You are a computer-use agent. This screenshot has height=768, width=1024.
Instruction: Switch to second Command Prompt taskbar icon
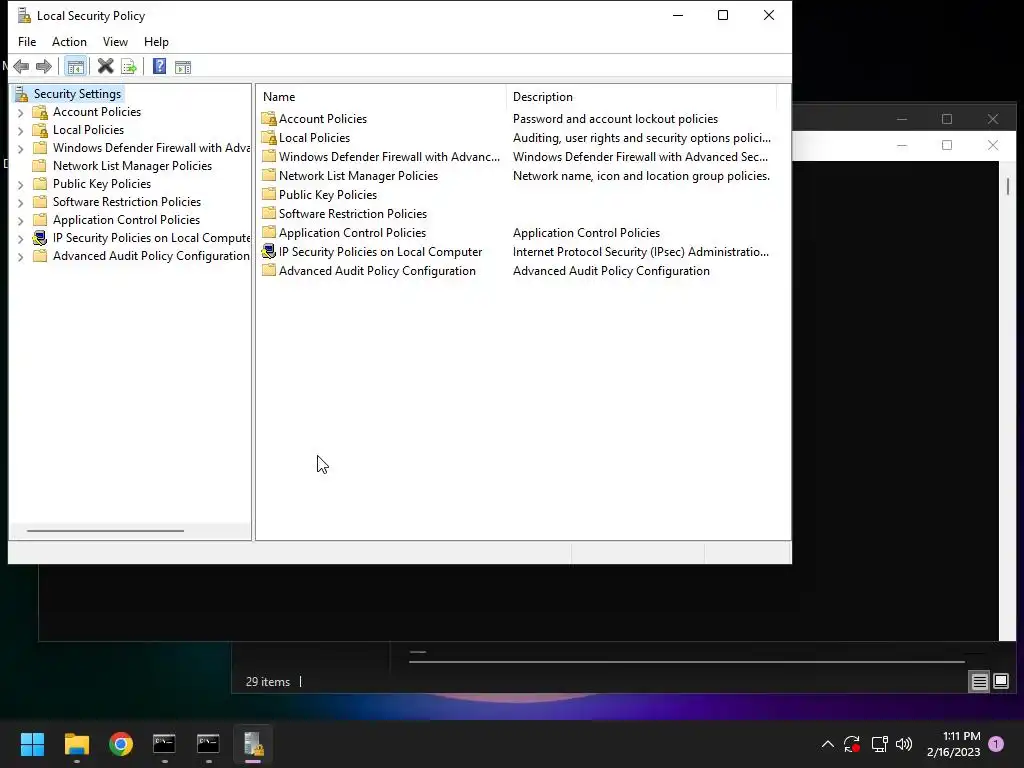208,744
